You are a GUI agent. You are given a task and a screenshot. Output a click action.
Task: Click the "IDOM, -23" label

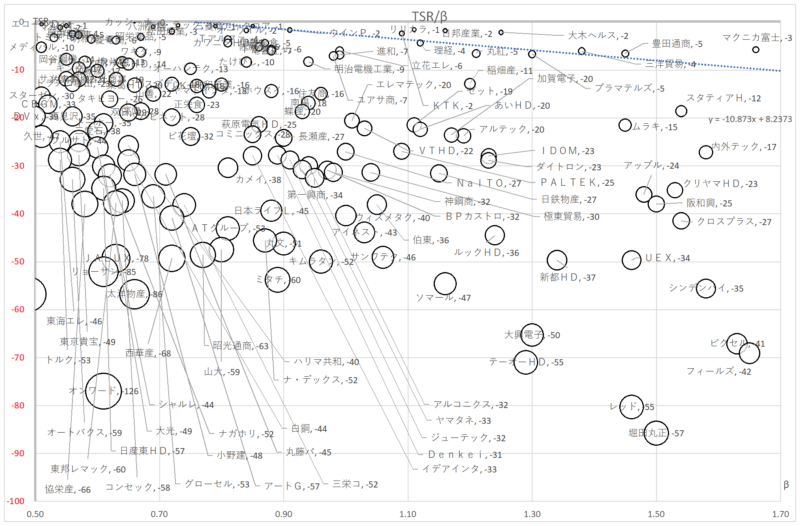pyautogui.click(x=568, y=151)
